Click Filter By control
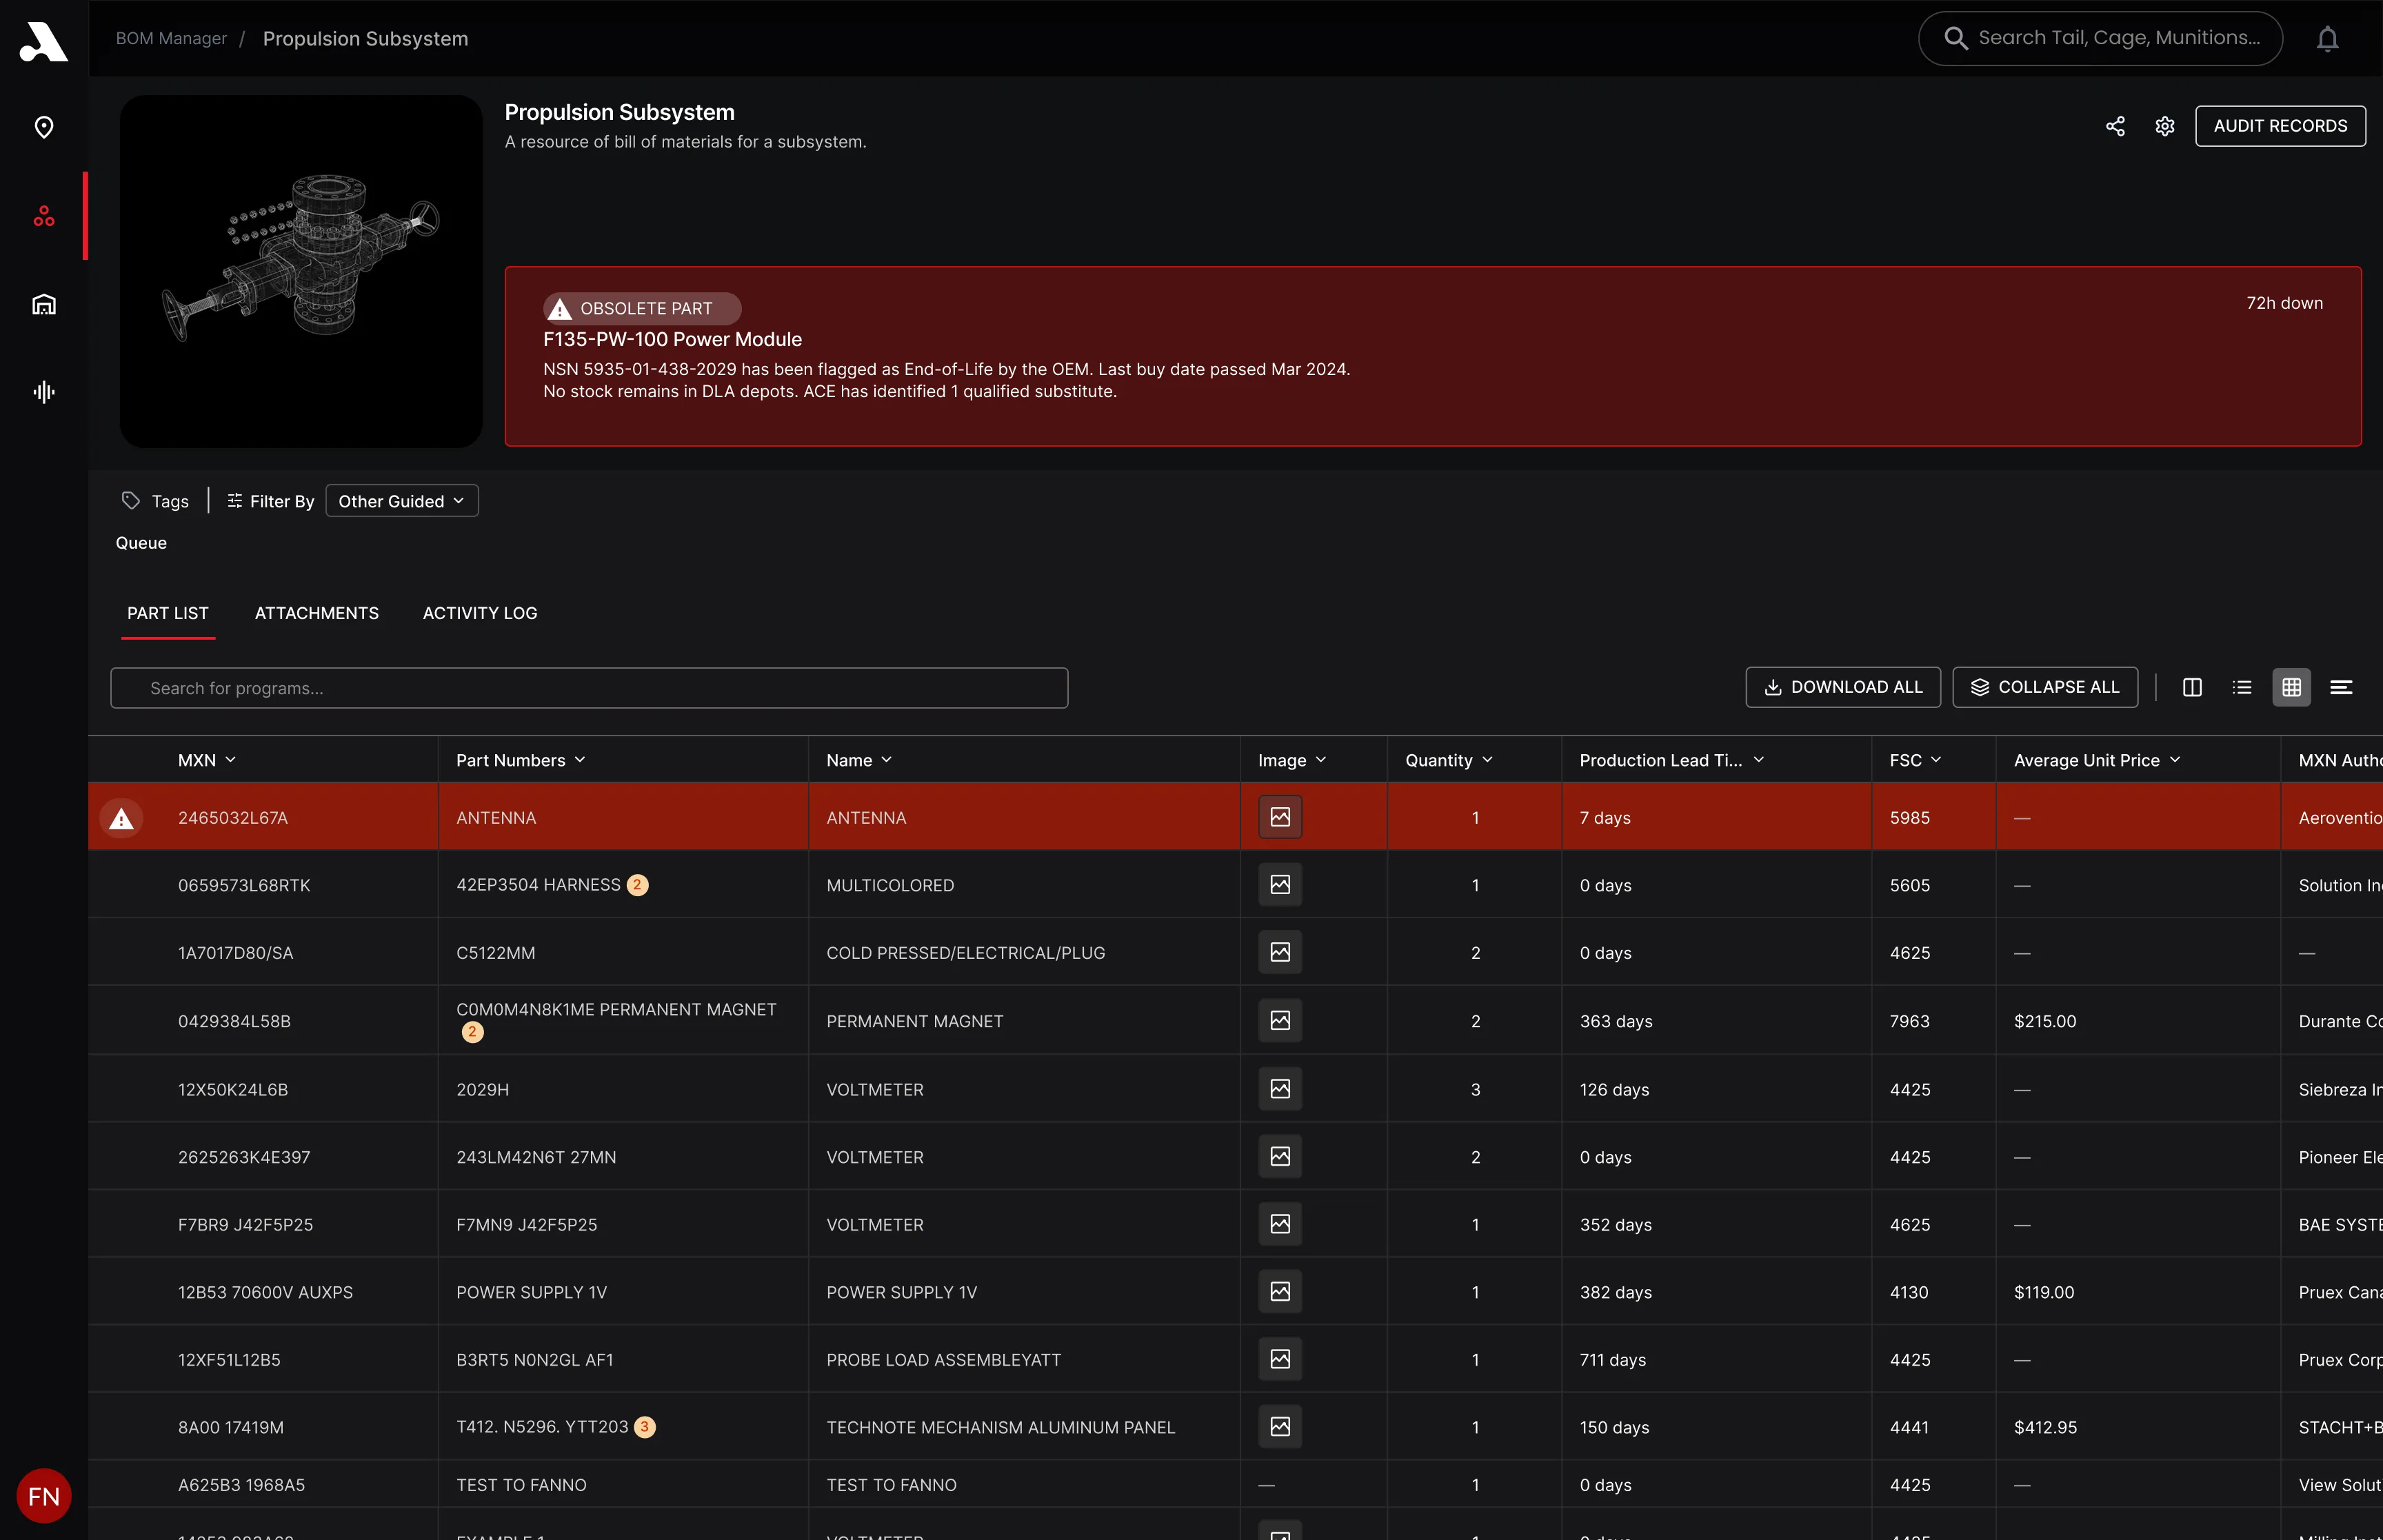Screen dimensions: 2383x1540 (x=270, y=501)
